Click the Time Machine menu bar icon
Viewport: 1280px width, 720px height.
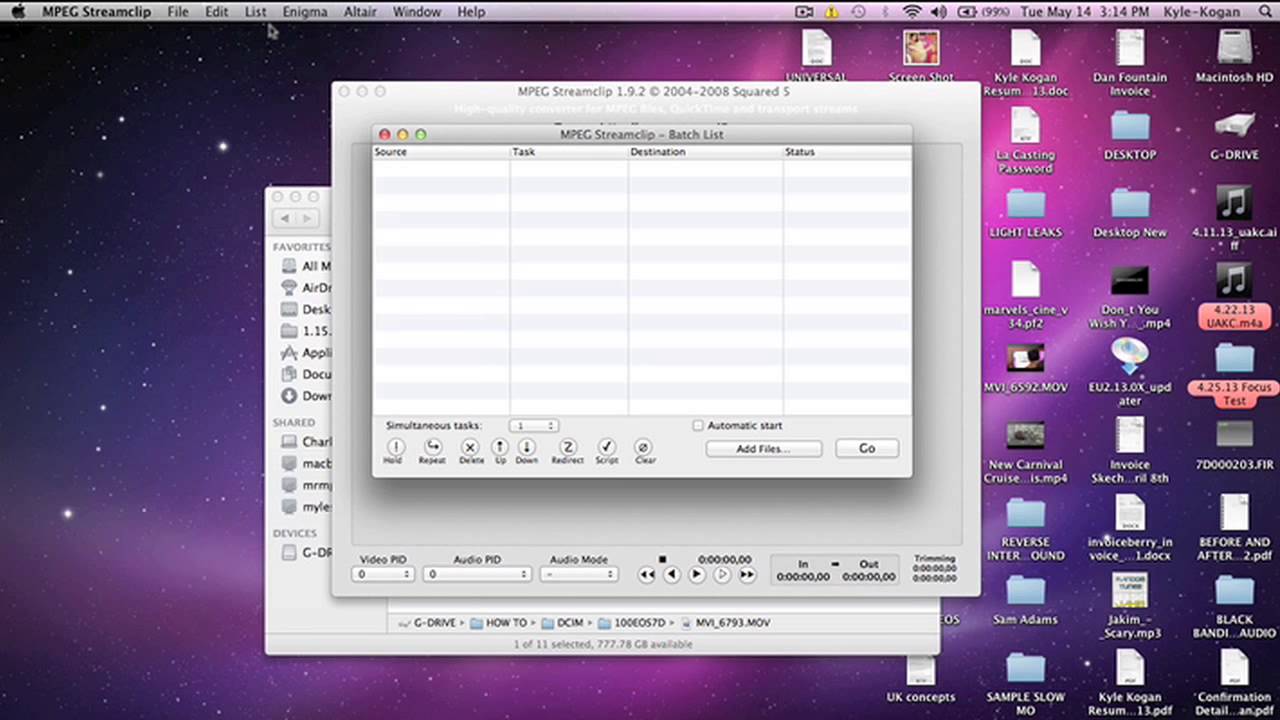tap(858, 12)
